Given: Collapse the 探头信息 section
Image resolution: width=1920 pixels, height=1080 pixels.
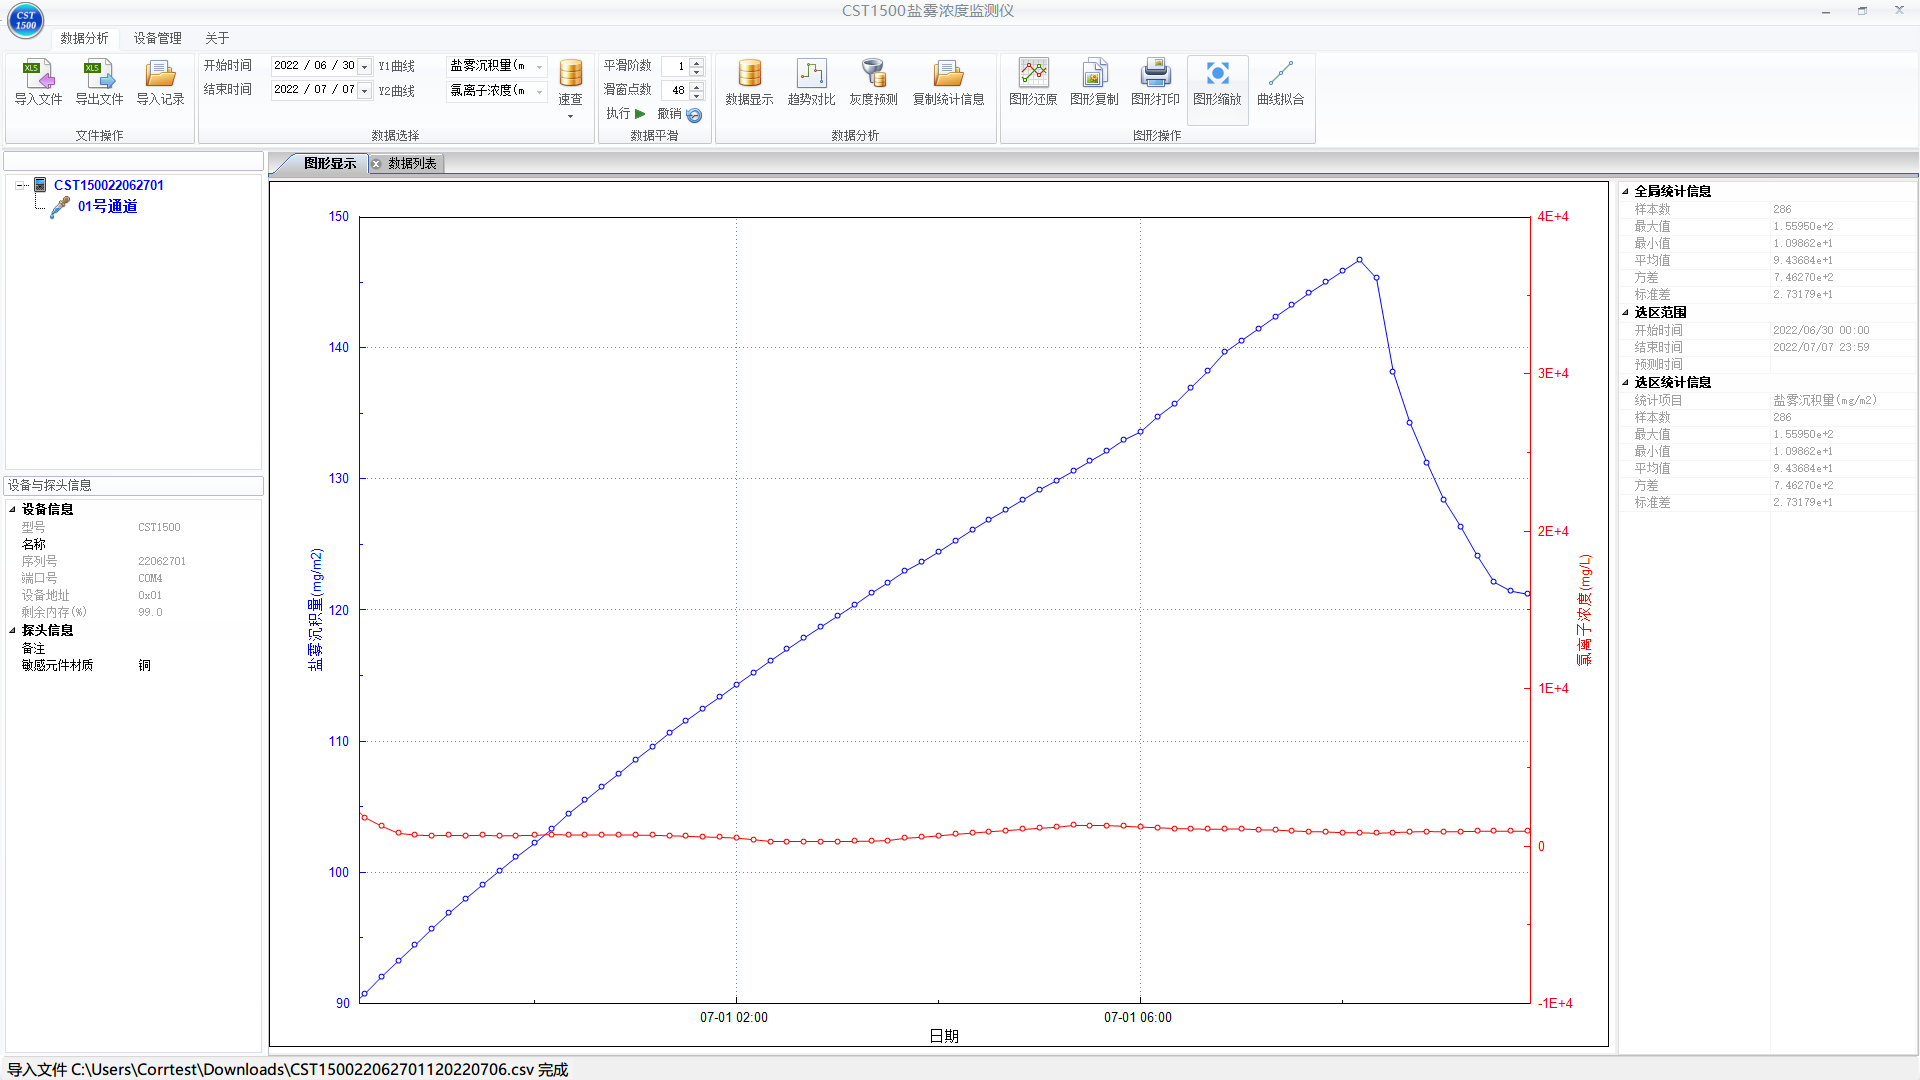Looking at the screenshot, I should (x=13, y=630).
